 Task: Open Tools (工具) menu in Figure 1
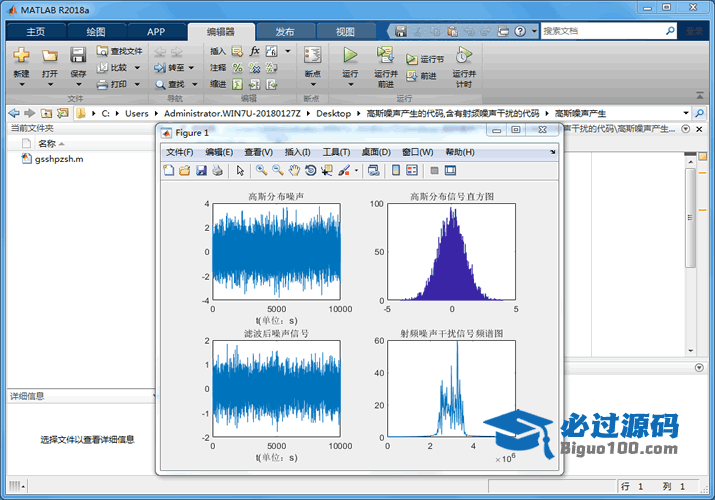[337, 152]
